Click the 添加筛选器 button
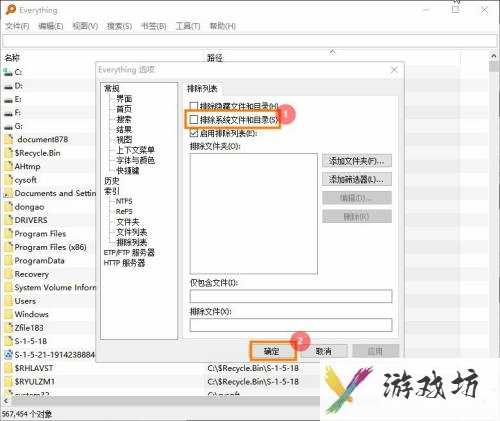The width and height of the screenshot is (500, 421). coord(357,179)
